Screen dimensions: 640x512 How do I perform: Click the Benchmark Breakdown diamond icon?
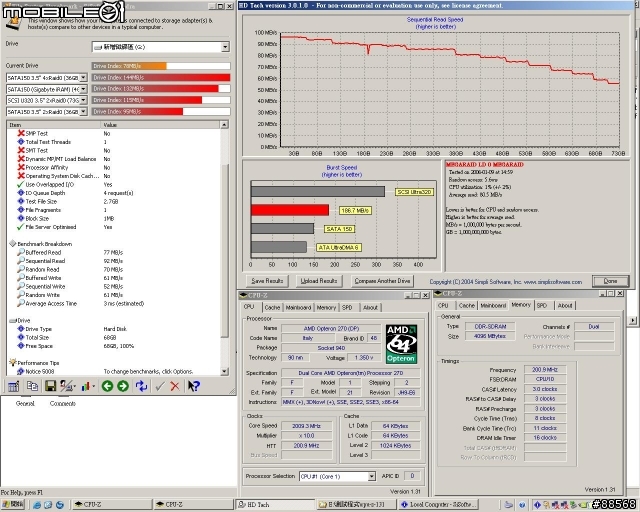(x=13, y=243)
